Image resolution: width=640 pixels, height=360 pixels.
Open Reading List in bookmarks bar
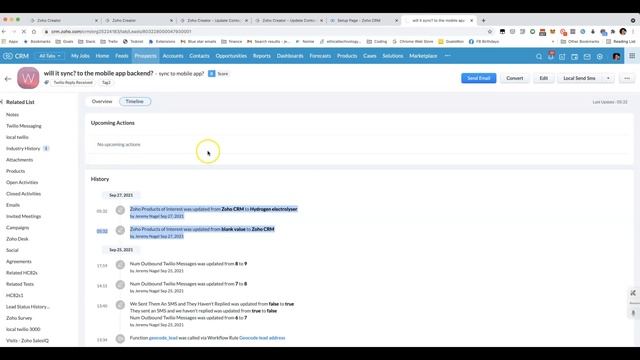coord(621,42)
